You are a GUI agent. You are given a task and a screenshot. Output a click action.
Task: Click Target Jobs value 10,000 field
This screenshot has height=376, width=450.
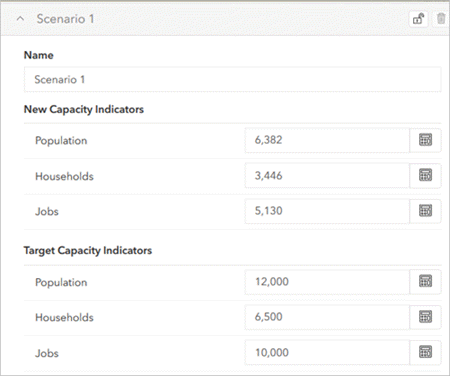click(x=327, y=353)
